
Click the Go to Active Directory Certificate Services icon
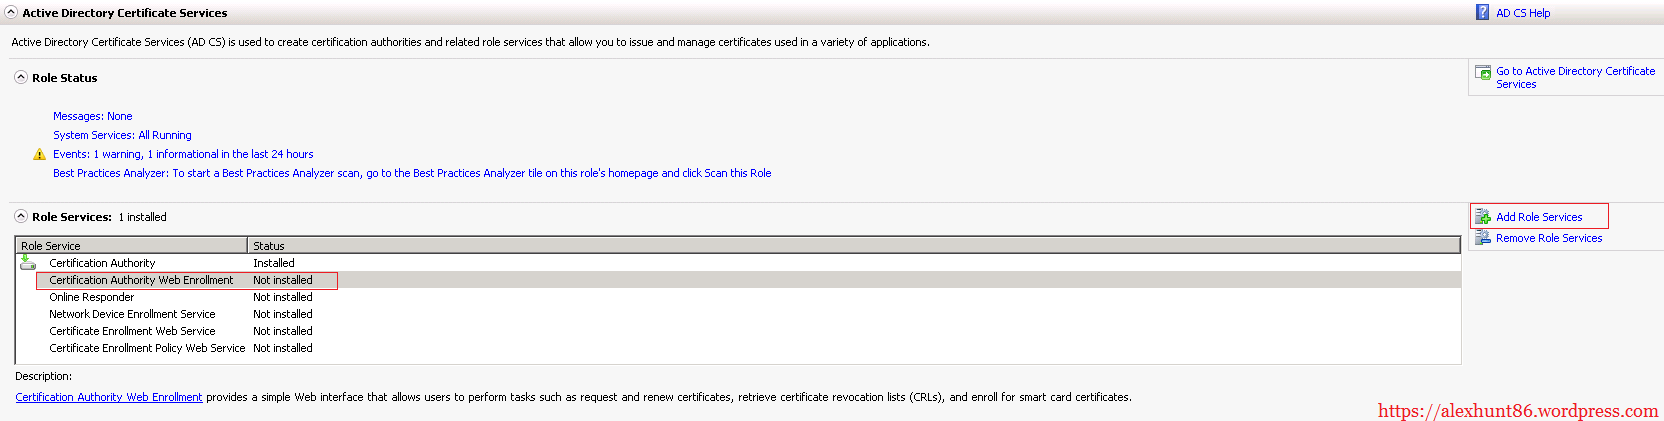(1484, 73)
